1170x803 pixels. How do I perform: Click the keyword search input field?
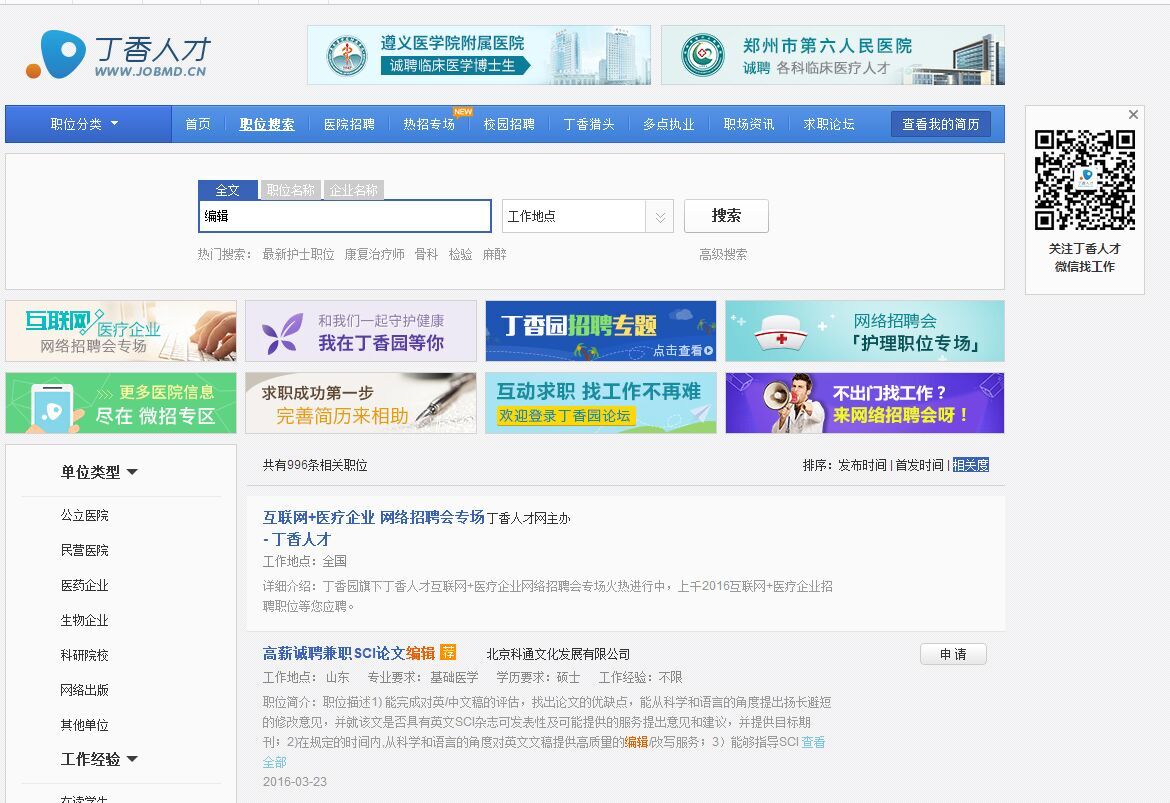click(x=345, y=216)
